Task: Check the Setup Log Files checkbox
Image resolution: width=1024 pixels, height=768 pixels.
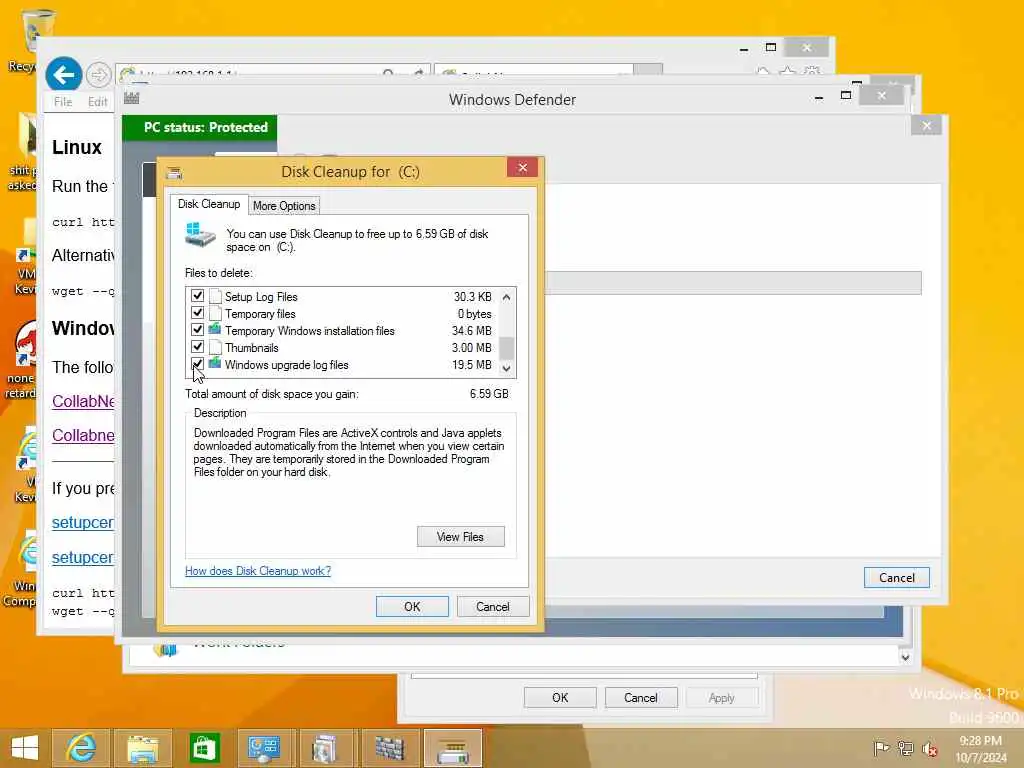Action: click(197, 296)
